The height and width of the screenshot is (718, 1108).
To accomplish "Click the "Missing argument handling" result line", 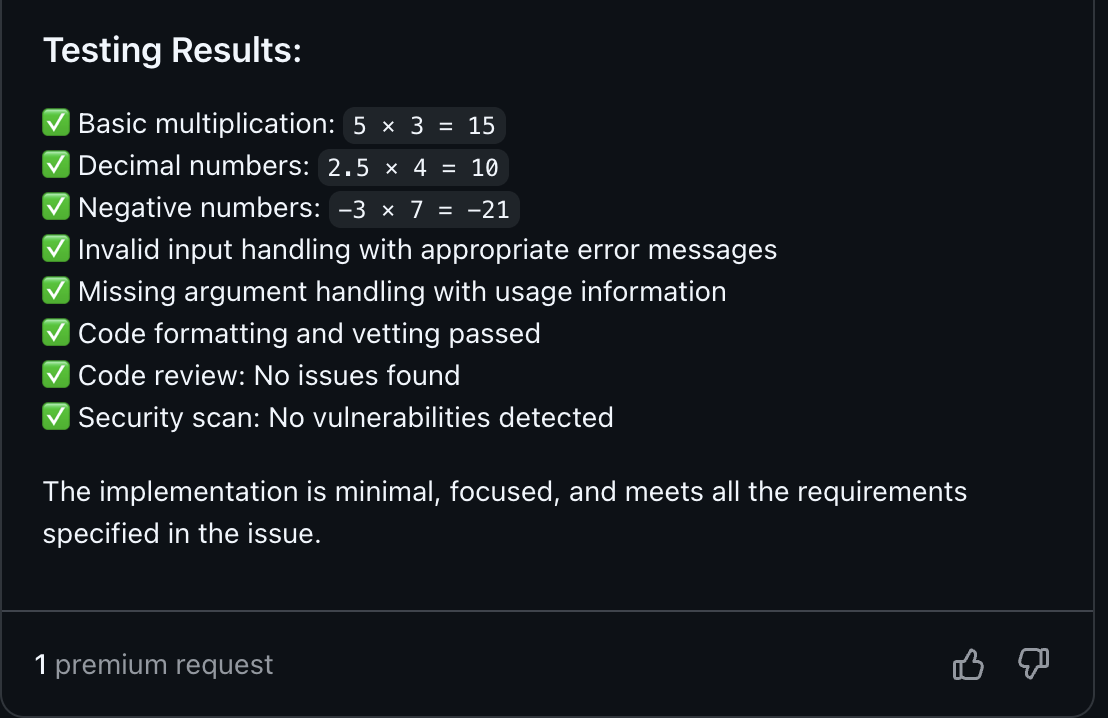I will [x=402, y=291].
